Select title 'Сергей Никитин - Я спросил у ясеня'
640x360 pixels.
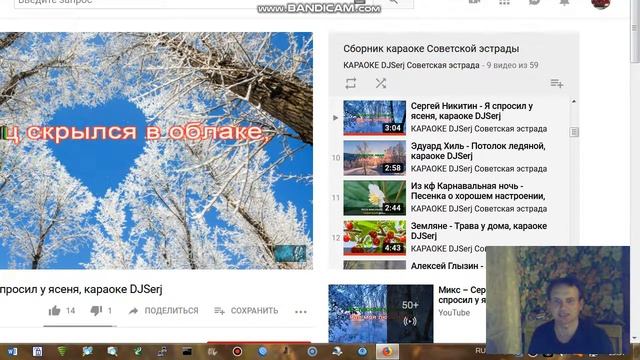(x=471, y=111)
